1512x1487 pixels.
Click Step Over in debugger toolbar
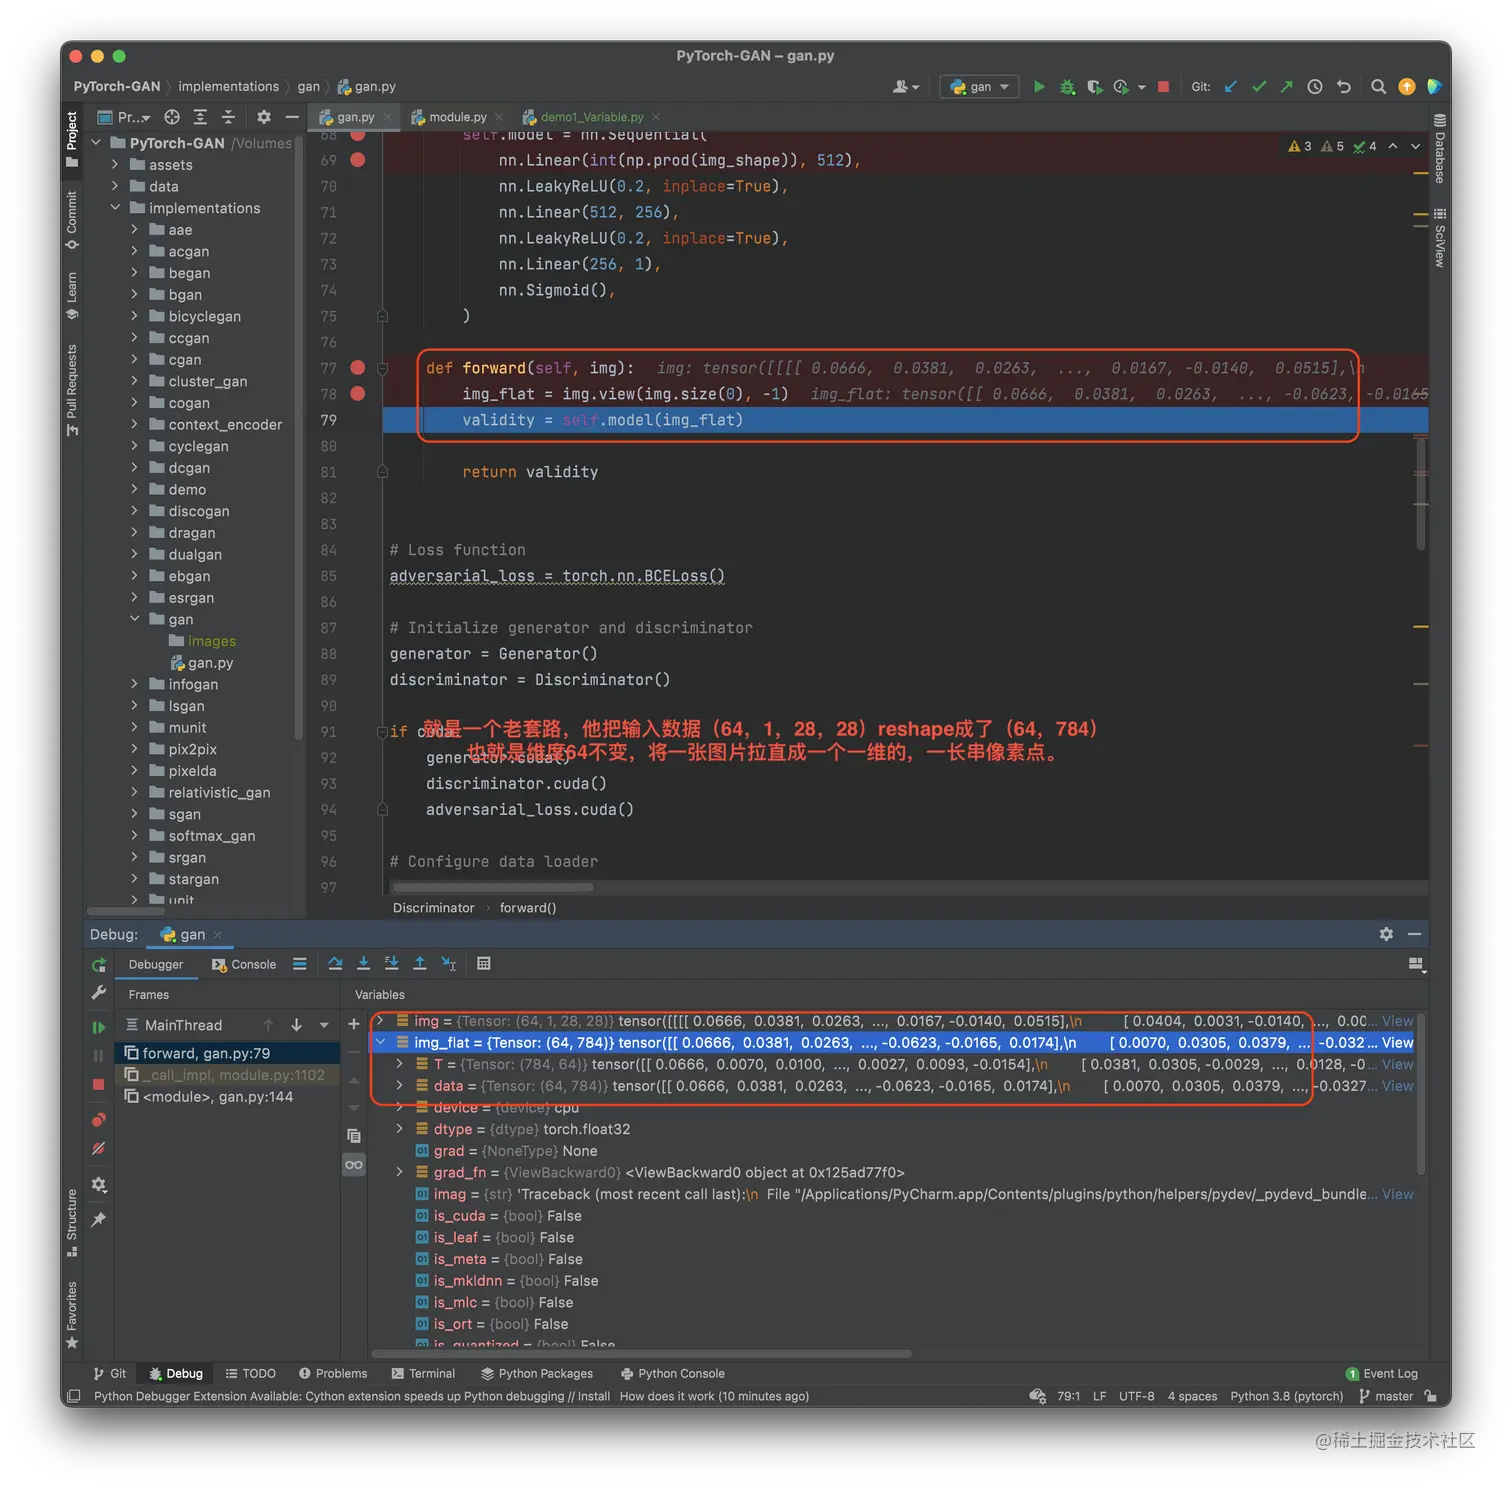[x=335, y=963]
